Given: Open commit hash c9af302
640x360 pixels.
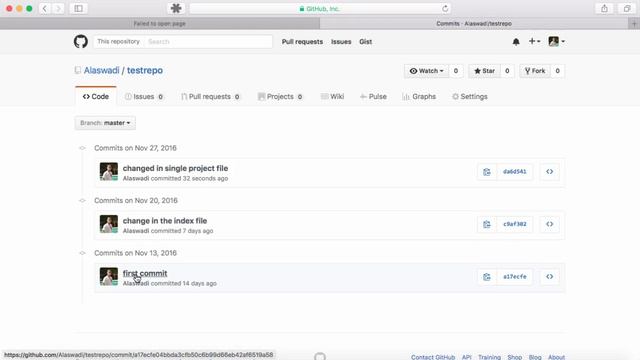Looking at the screenshot, I should pos(515,224).
